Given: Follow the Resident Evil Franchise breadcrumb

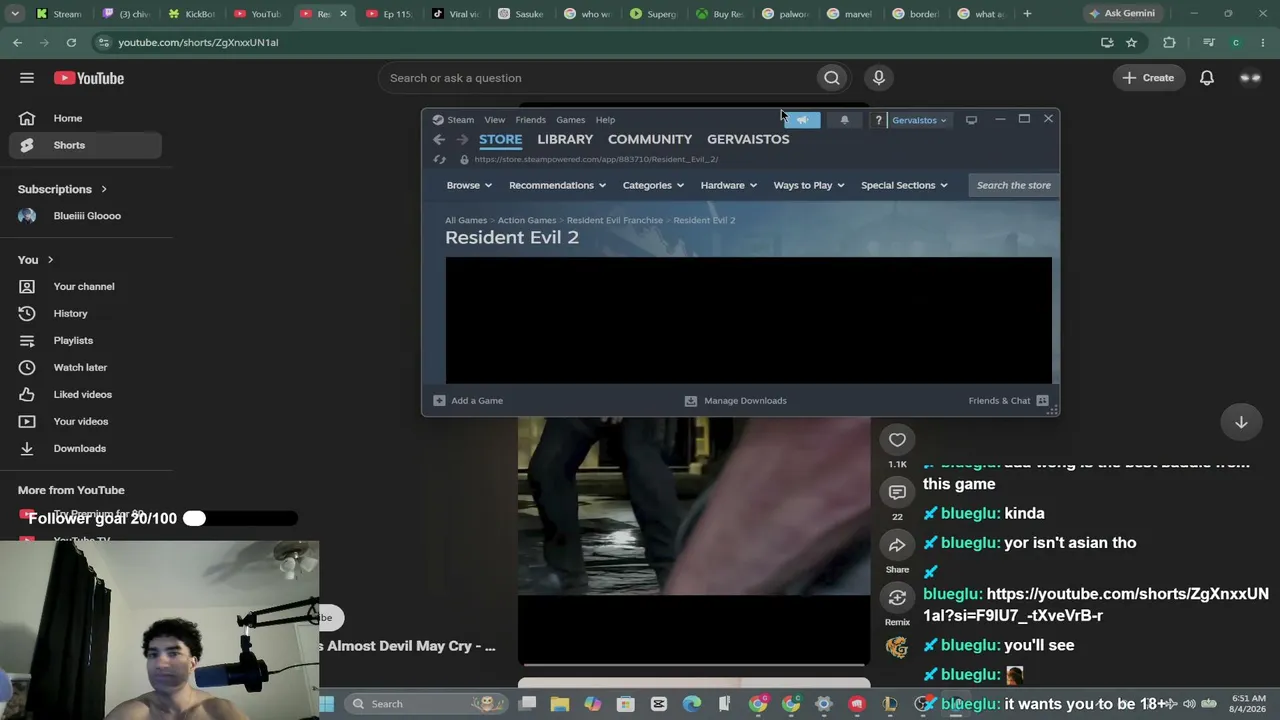Looking at the screenshot, I should pos(615,220).
